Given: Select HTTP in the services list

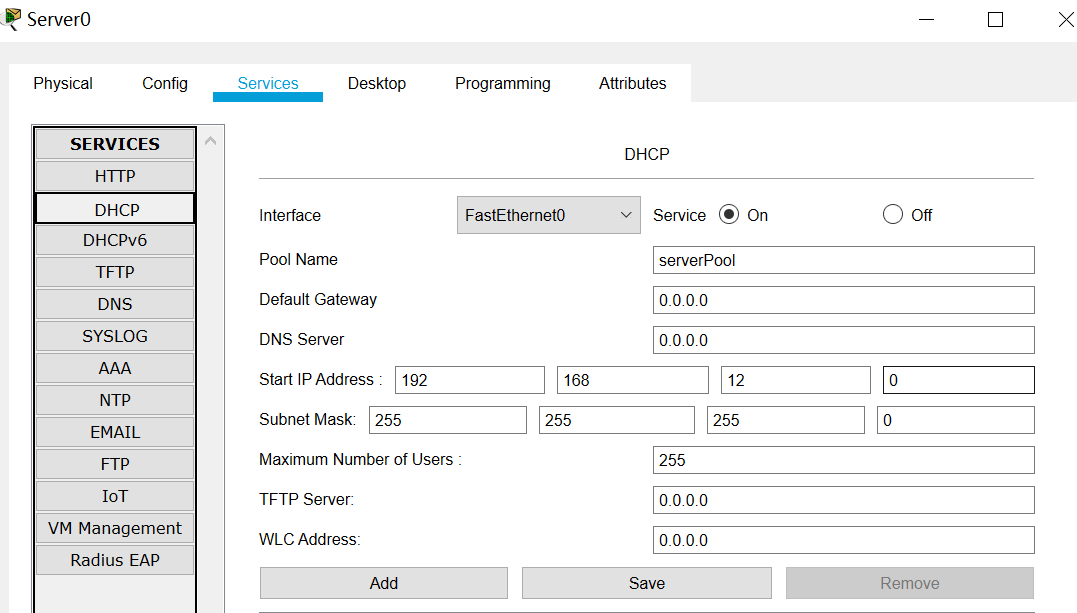Looking at the screenshot, I should (x=115, y=176).
